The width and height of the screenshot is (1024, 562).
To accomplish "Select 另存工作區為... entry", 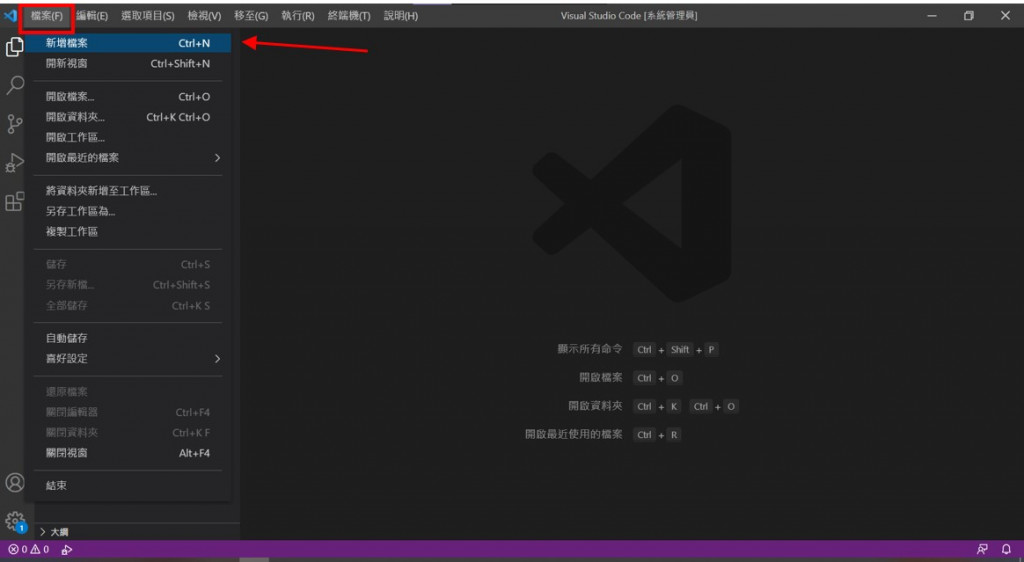I will click(128, 211).
